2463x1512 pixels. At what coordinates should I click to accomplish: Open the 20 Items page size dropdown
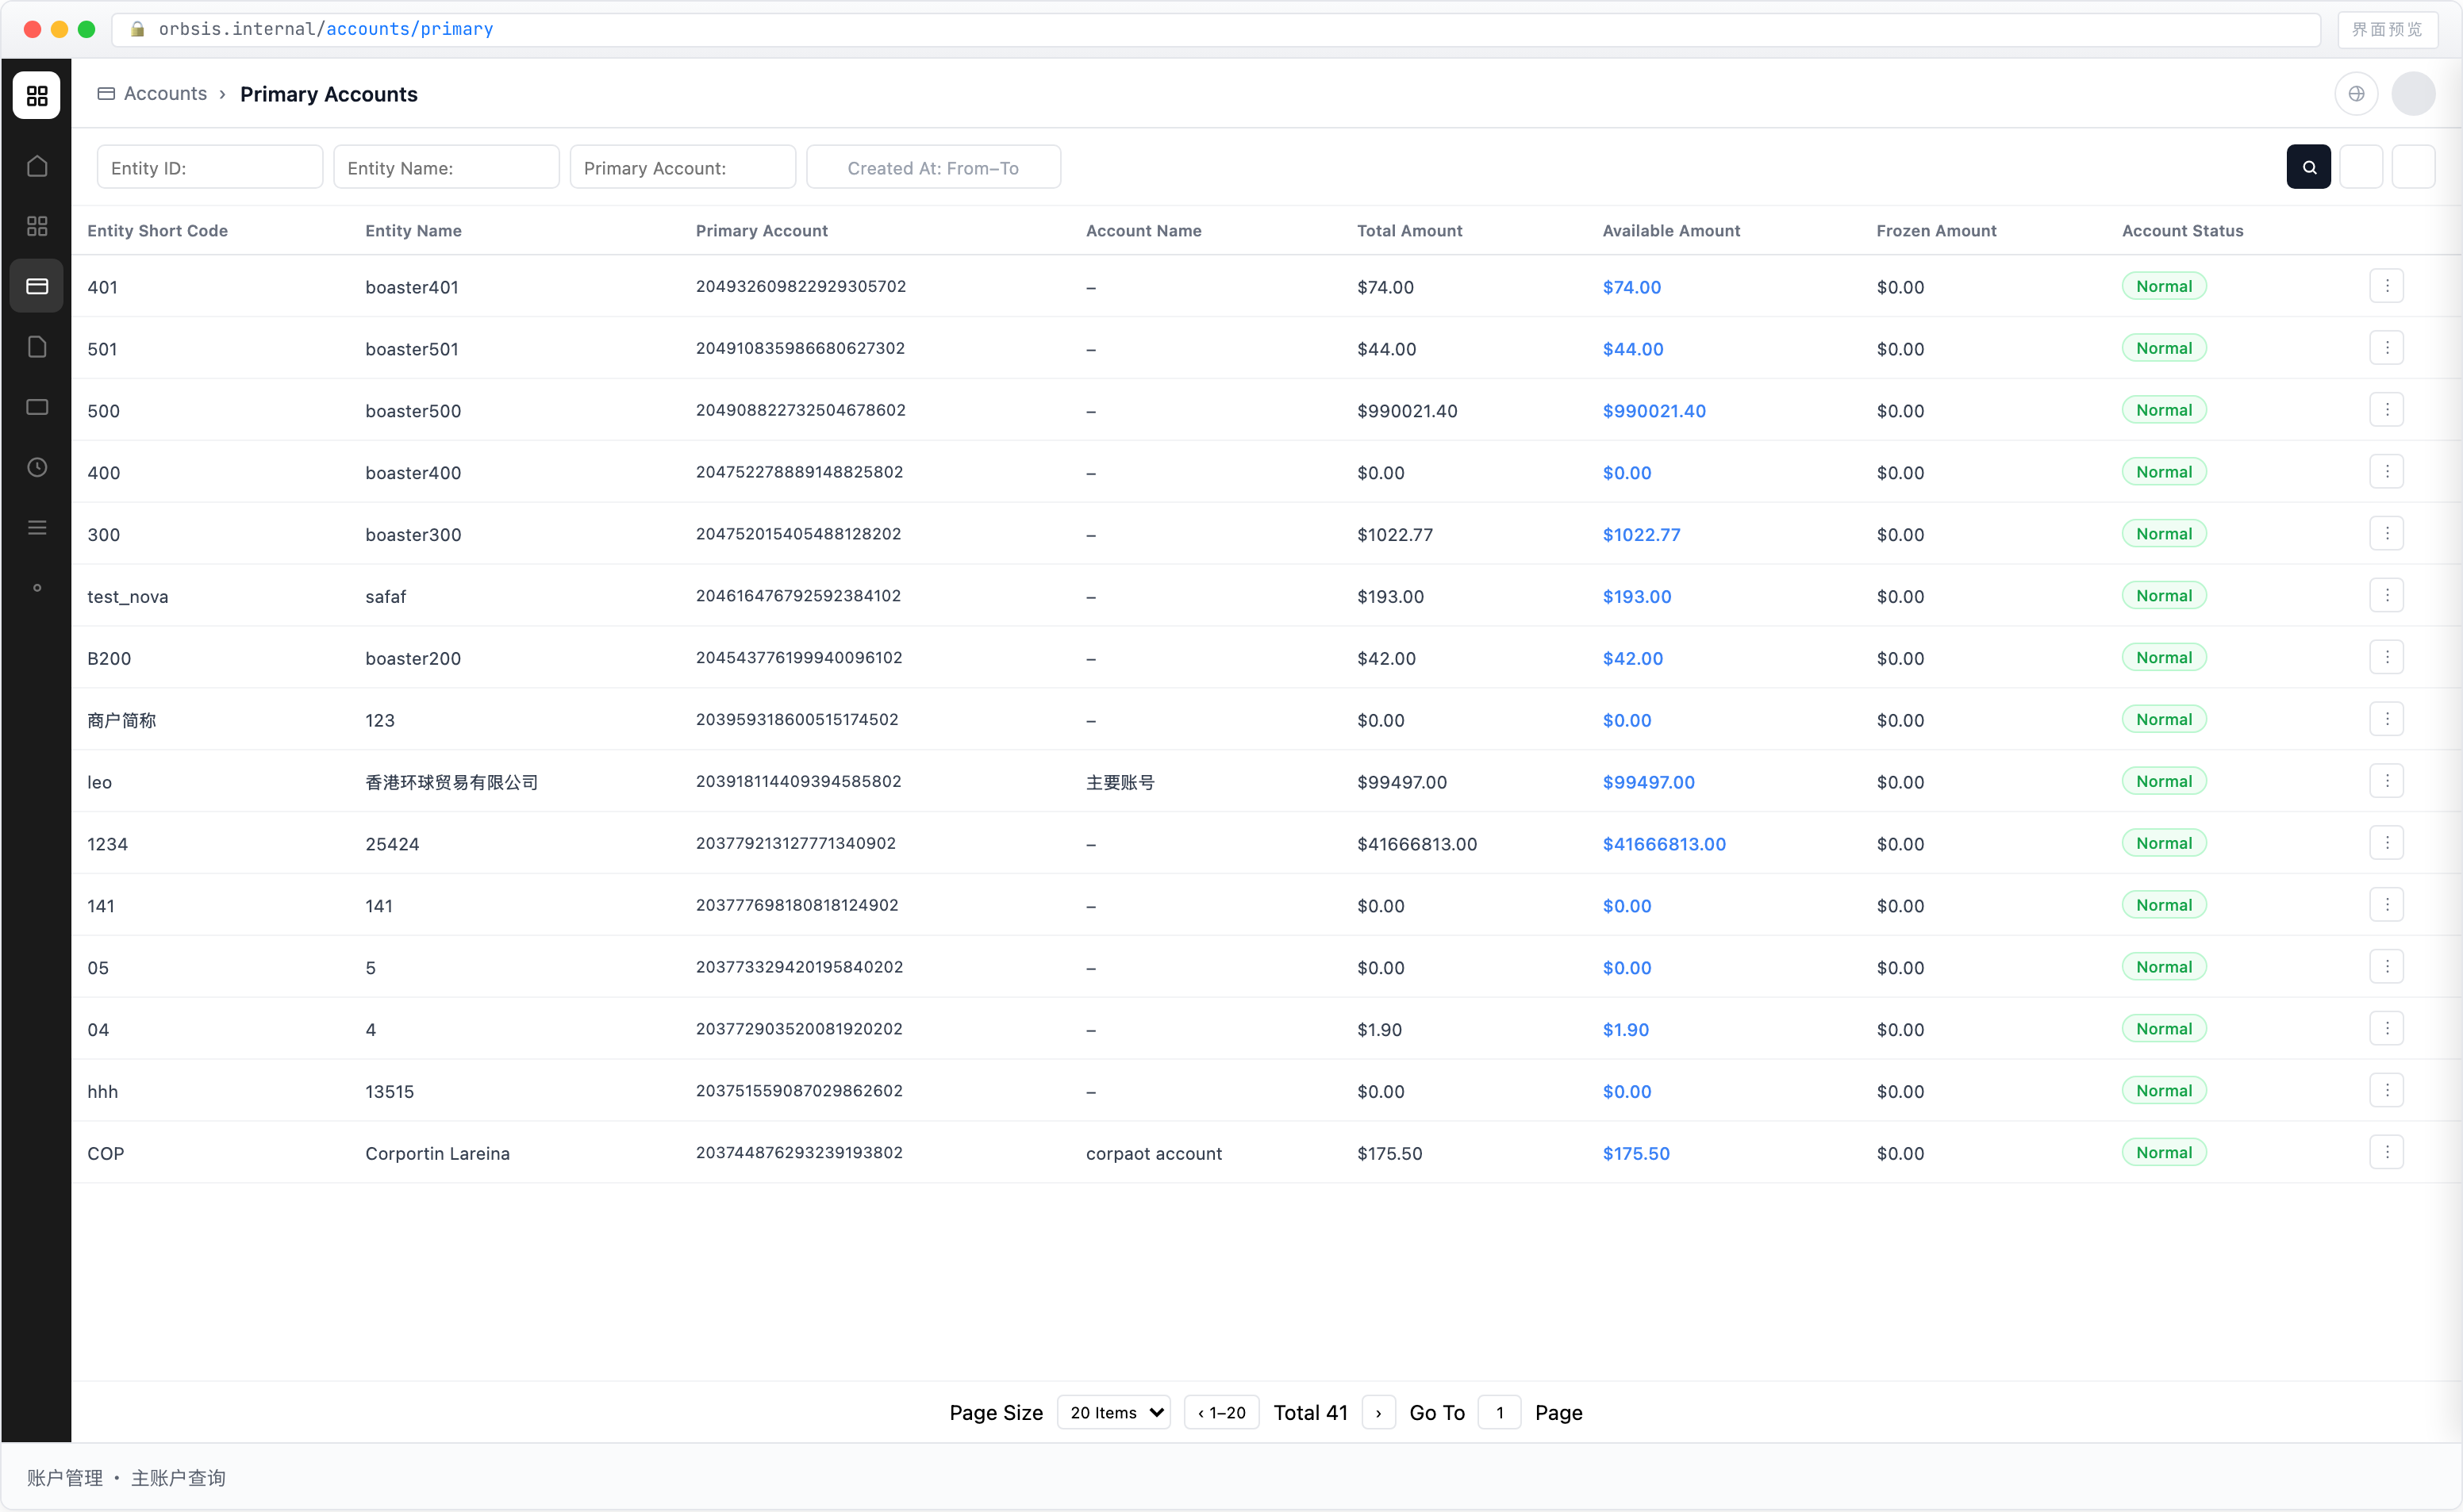coord(1114,1413)
